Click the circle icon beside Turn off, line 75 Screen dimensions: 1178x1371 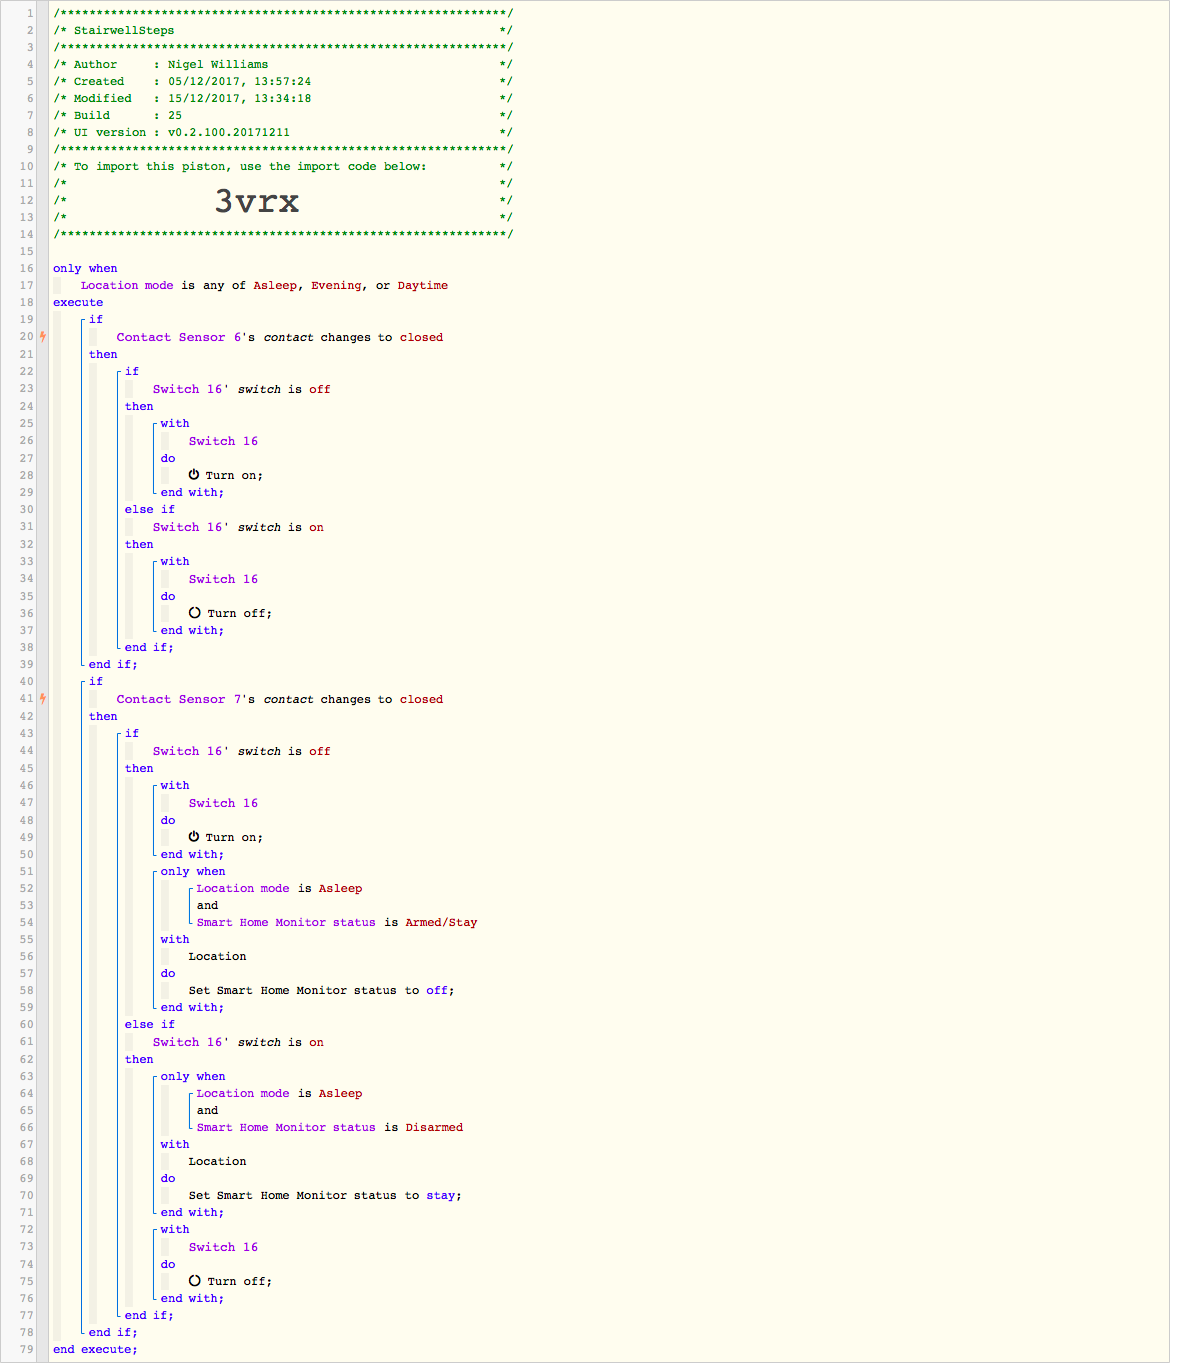tap(195, 1281)
